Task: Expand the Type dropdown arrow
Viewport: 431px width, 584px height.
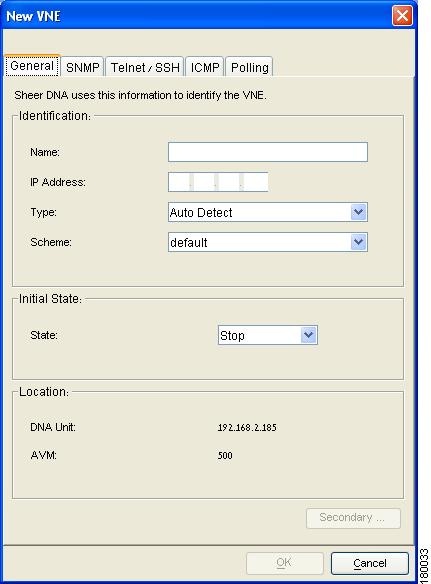Action: 358,212
